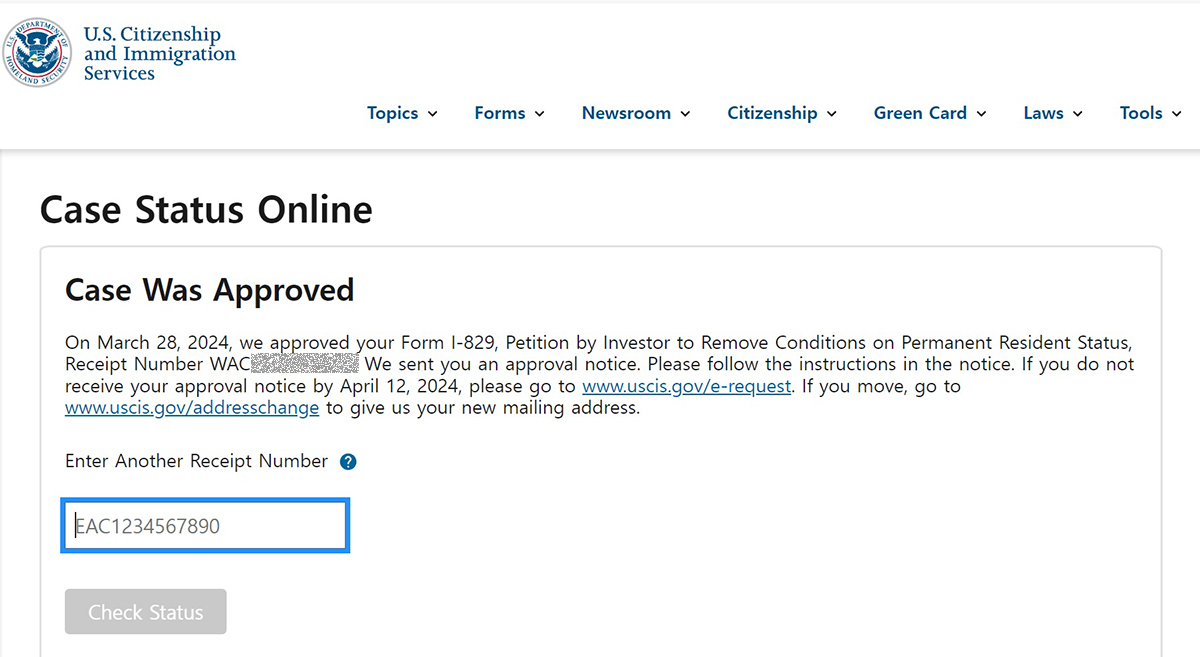The width and height of the screenshot is (1200, 657).
Task: Click the U.S. Citizenship and Immigration Services wordmark
Action: click(x=160, y=54)
